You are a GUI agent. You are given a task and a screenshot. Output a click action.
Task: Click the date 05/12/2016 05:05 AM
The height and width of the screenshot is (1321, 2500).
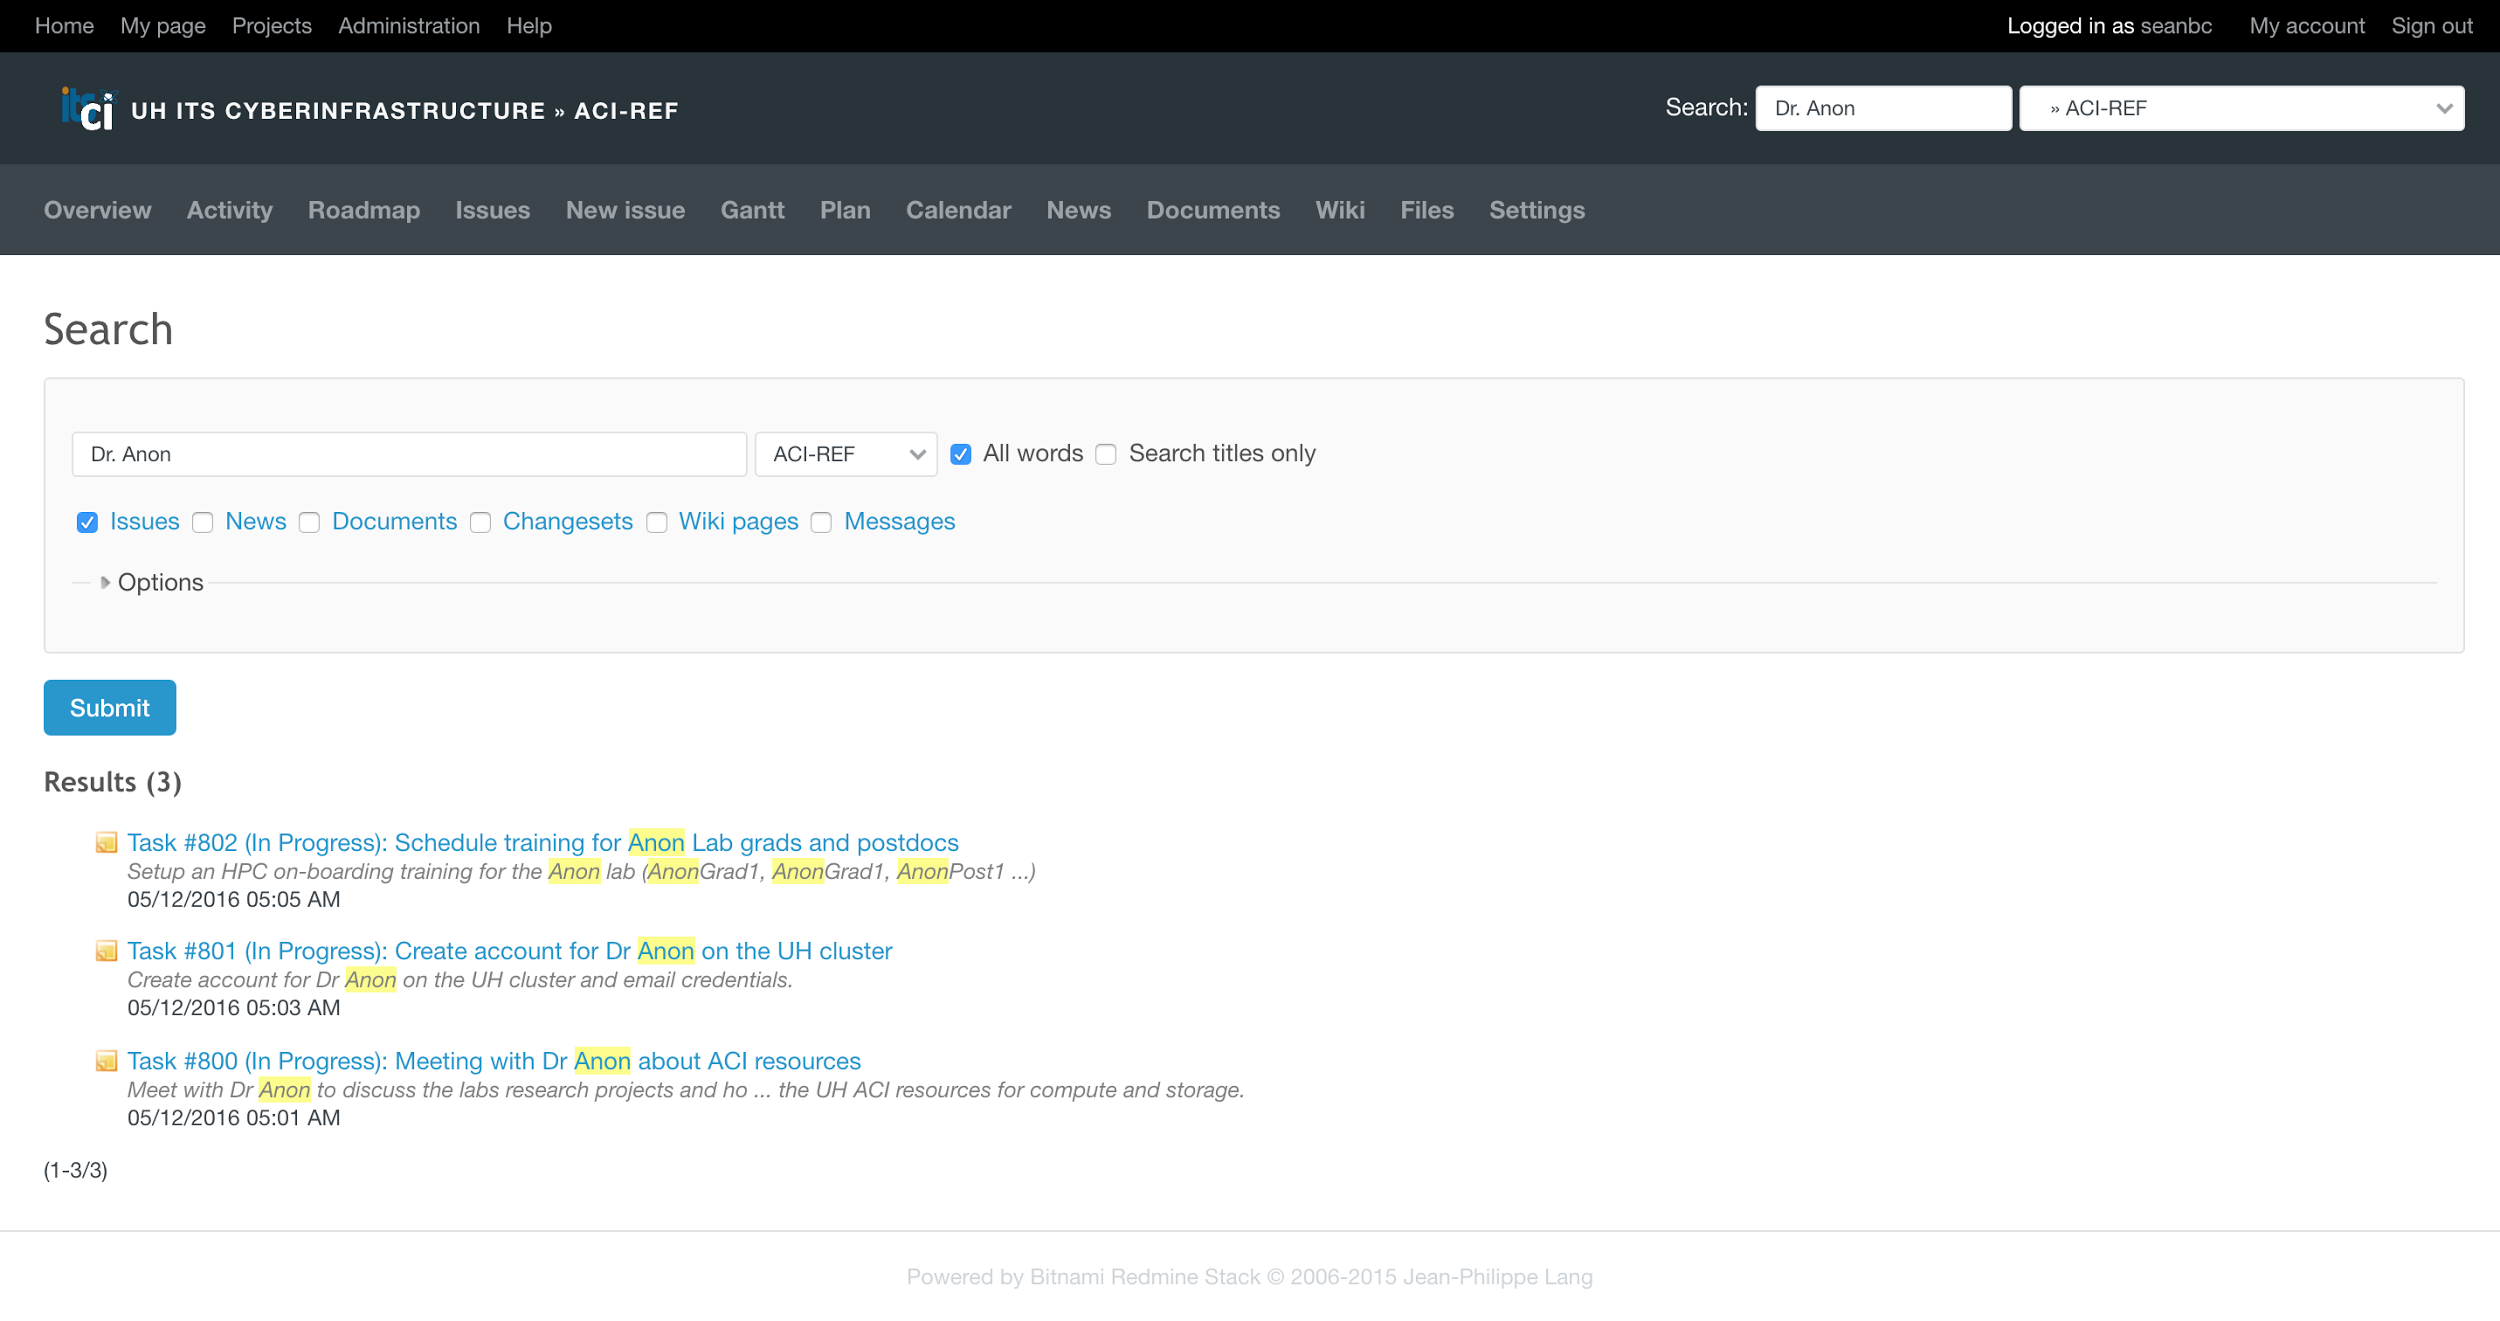[x=234, y=899]
